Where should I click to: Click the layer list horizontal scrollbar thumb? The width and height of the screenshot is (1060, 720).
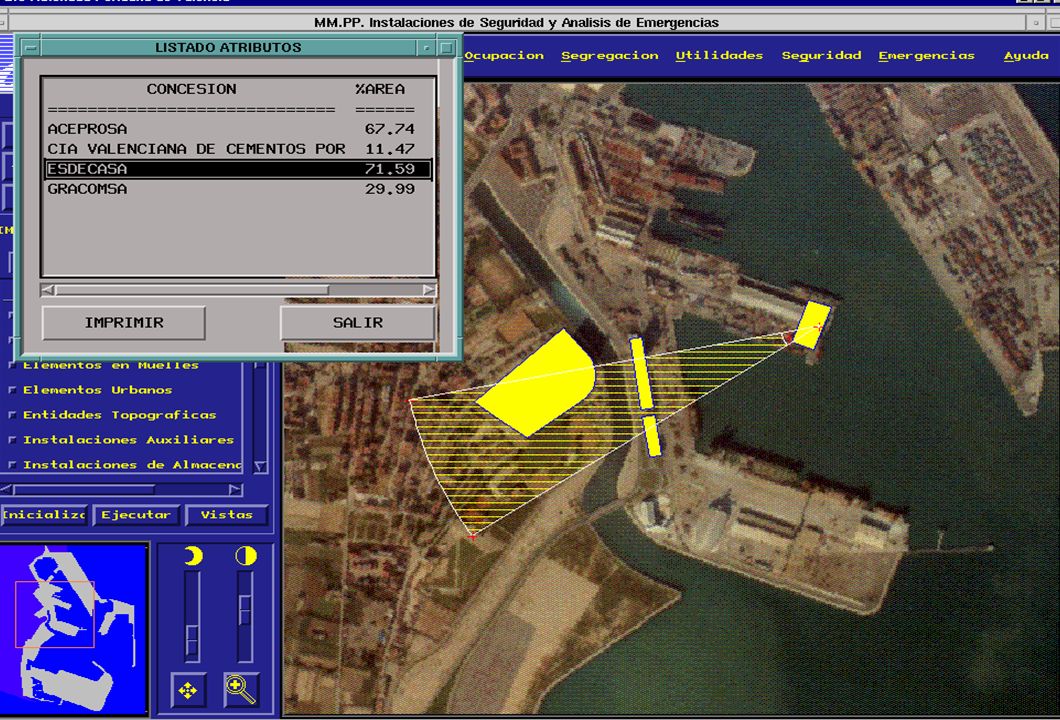tap(84, 489)
